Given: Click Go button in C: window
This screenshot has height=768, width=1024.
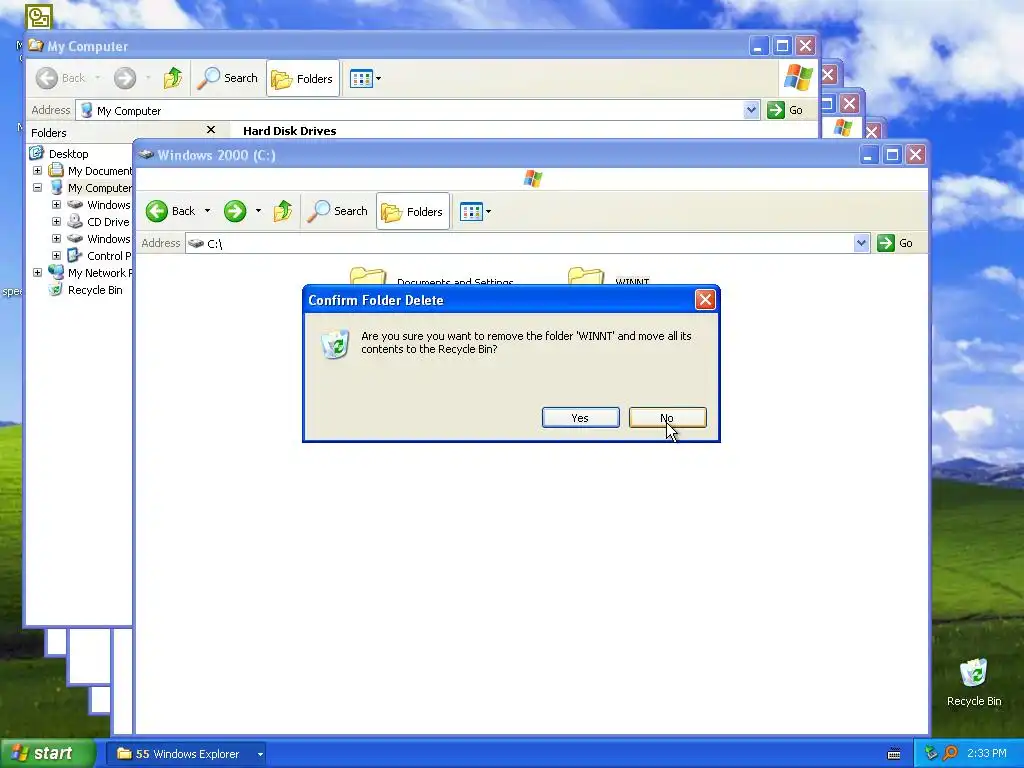Looking at the screenshot, I should point(895,243).
